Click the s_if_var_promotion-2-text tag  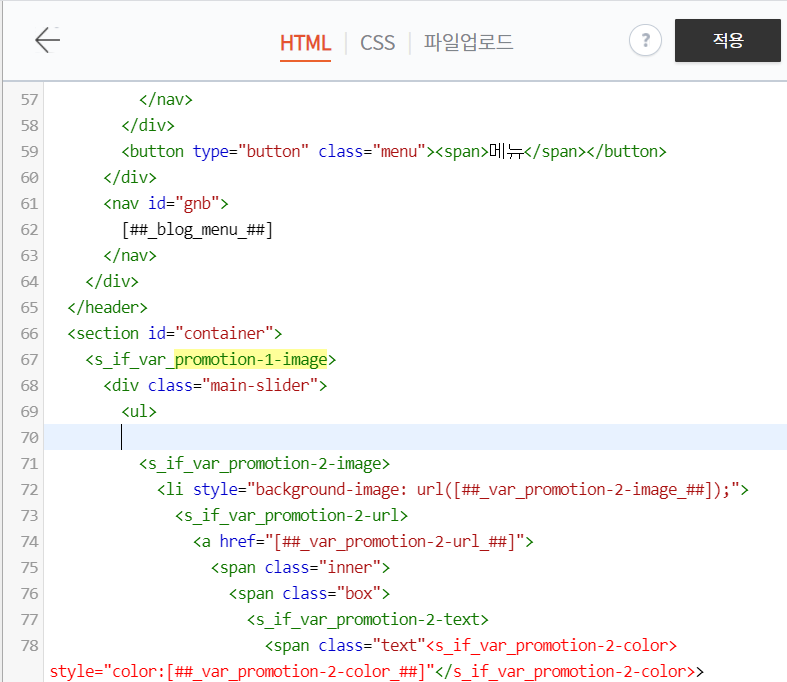coord(368,620)
